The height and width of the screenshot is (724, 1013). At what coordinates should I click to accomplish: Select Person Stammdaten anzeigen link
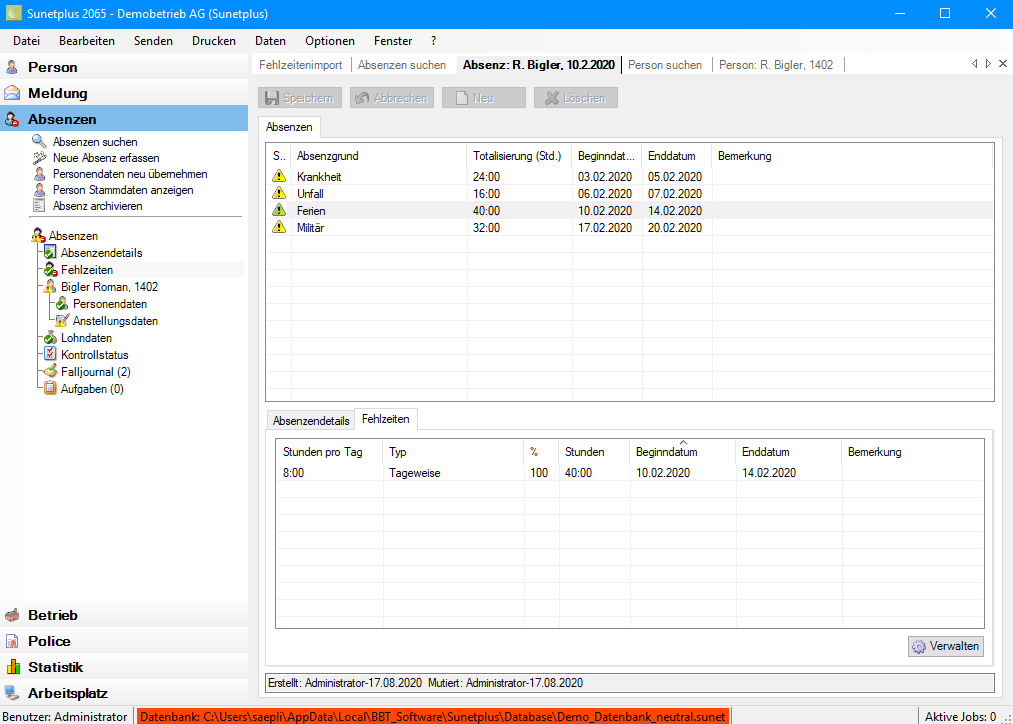point(123,190)
